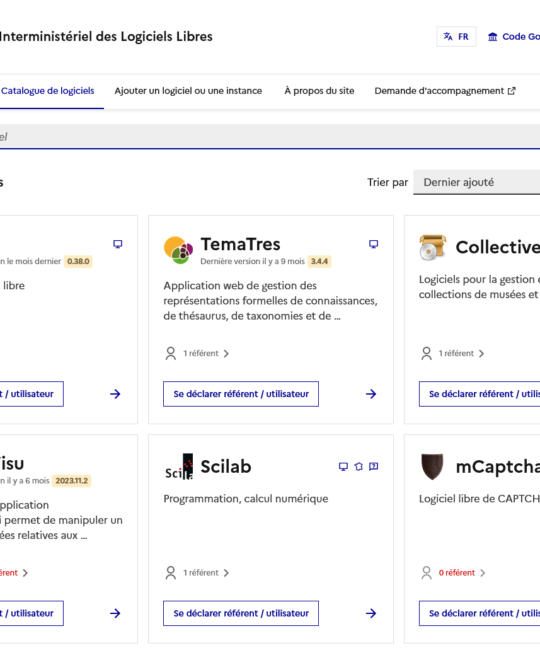The image size is (540, 648).
Task: Open the Code Gouv link
Action: tap(514, 37)
